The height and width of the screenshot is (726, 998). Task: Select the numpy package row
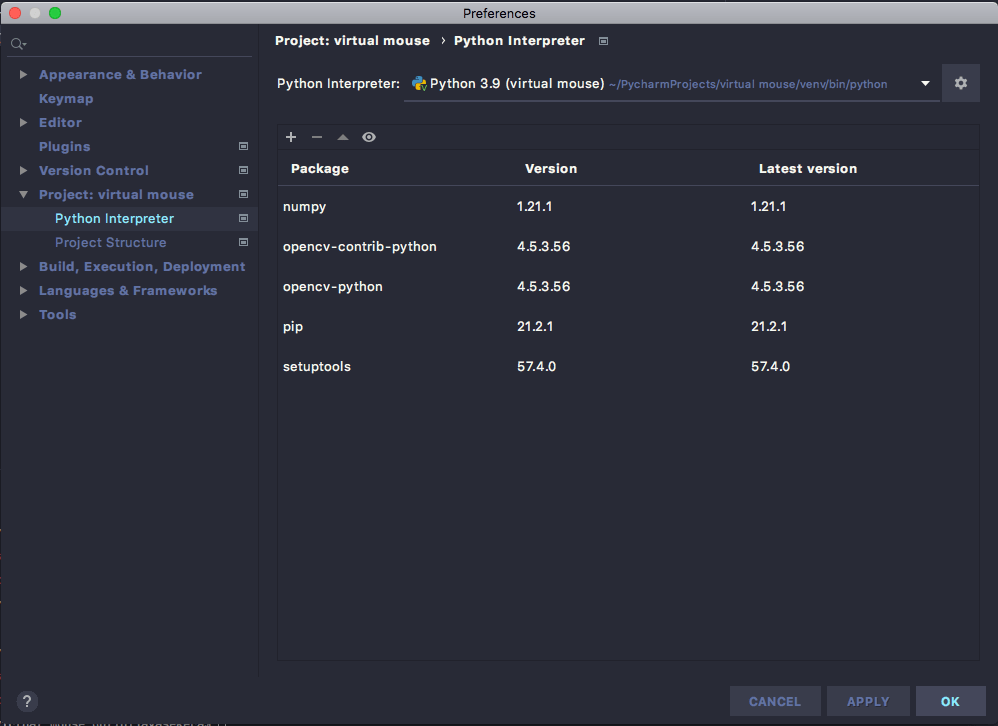pos(628,206)
